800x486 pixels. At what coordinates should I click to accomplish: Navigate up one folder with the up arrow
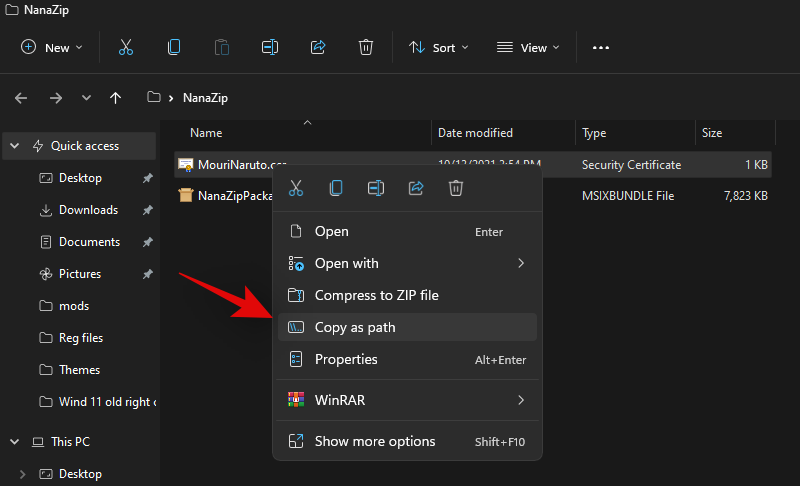tap(115, 98)
